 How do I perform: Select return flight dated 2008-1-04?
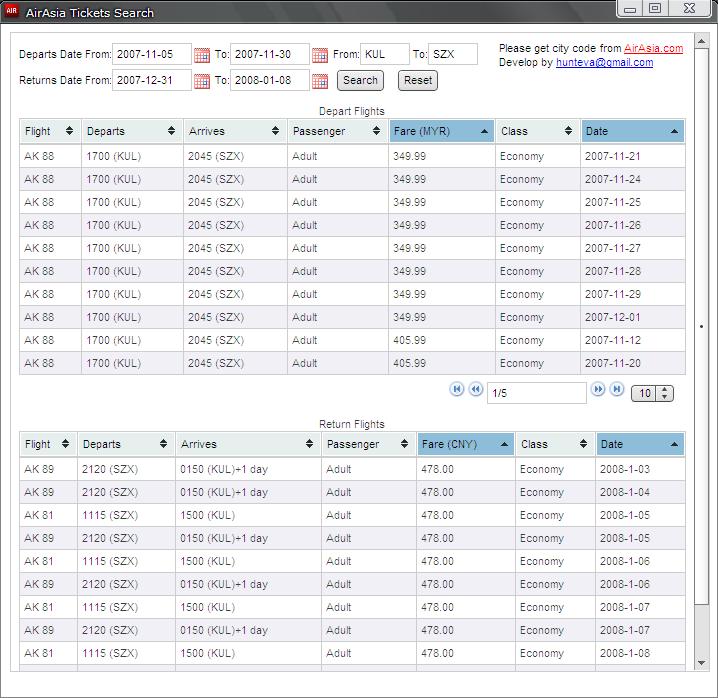[x=352, y=492]
